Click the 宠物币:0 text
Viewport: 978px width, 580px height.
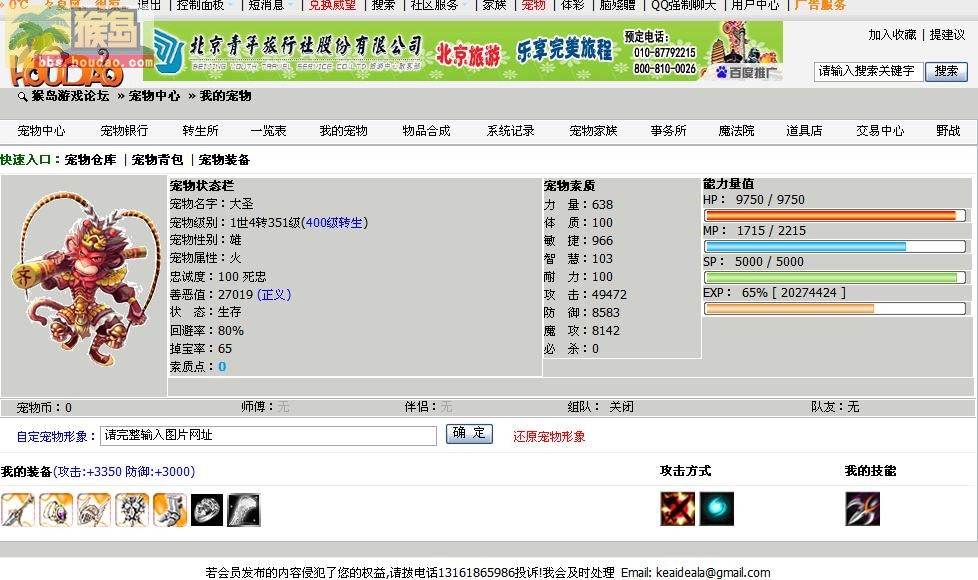[44, 408]
